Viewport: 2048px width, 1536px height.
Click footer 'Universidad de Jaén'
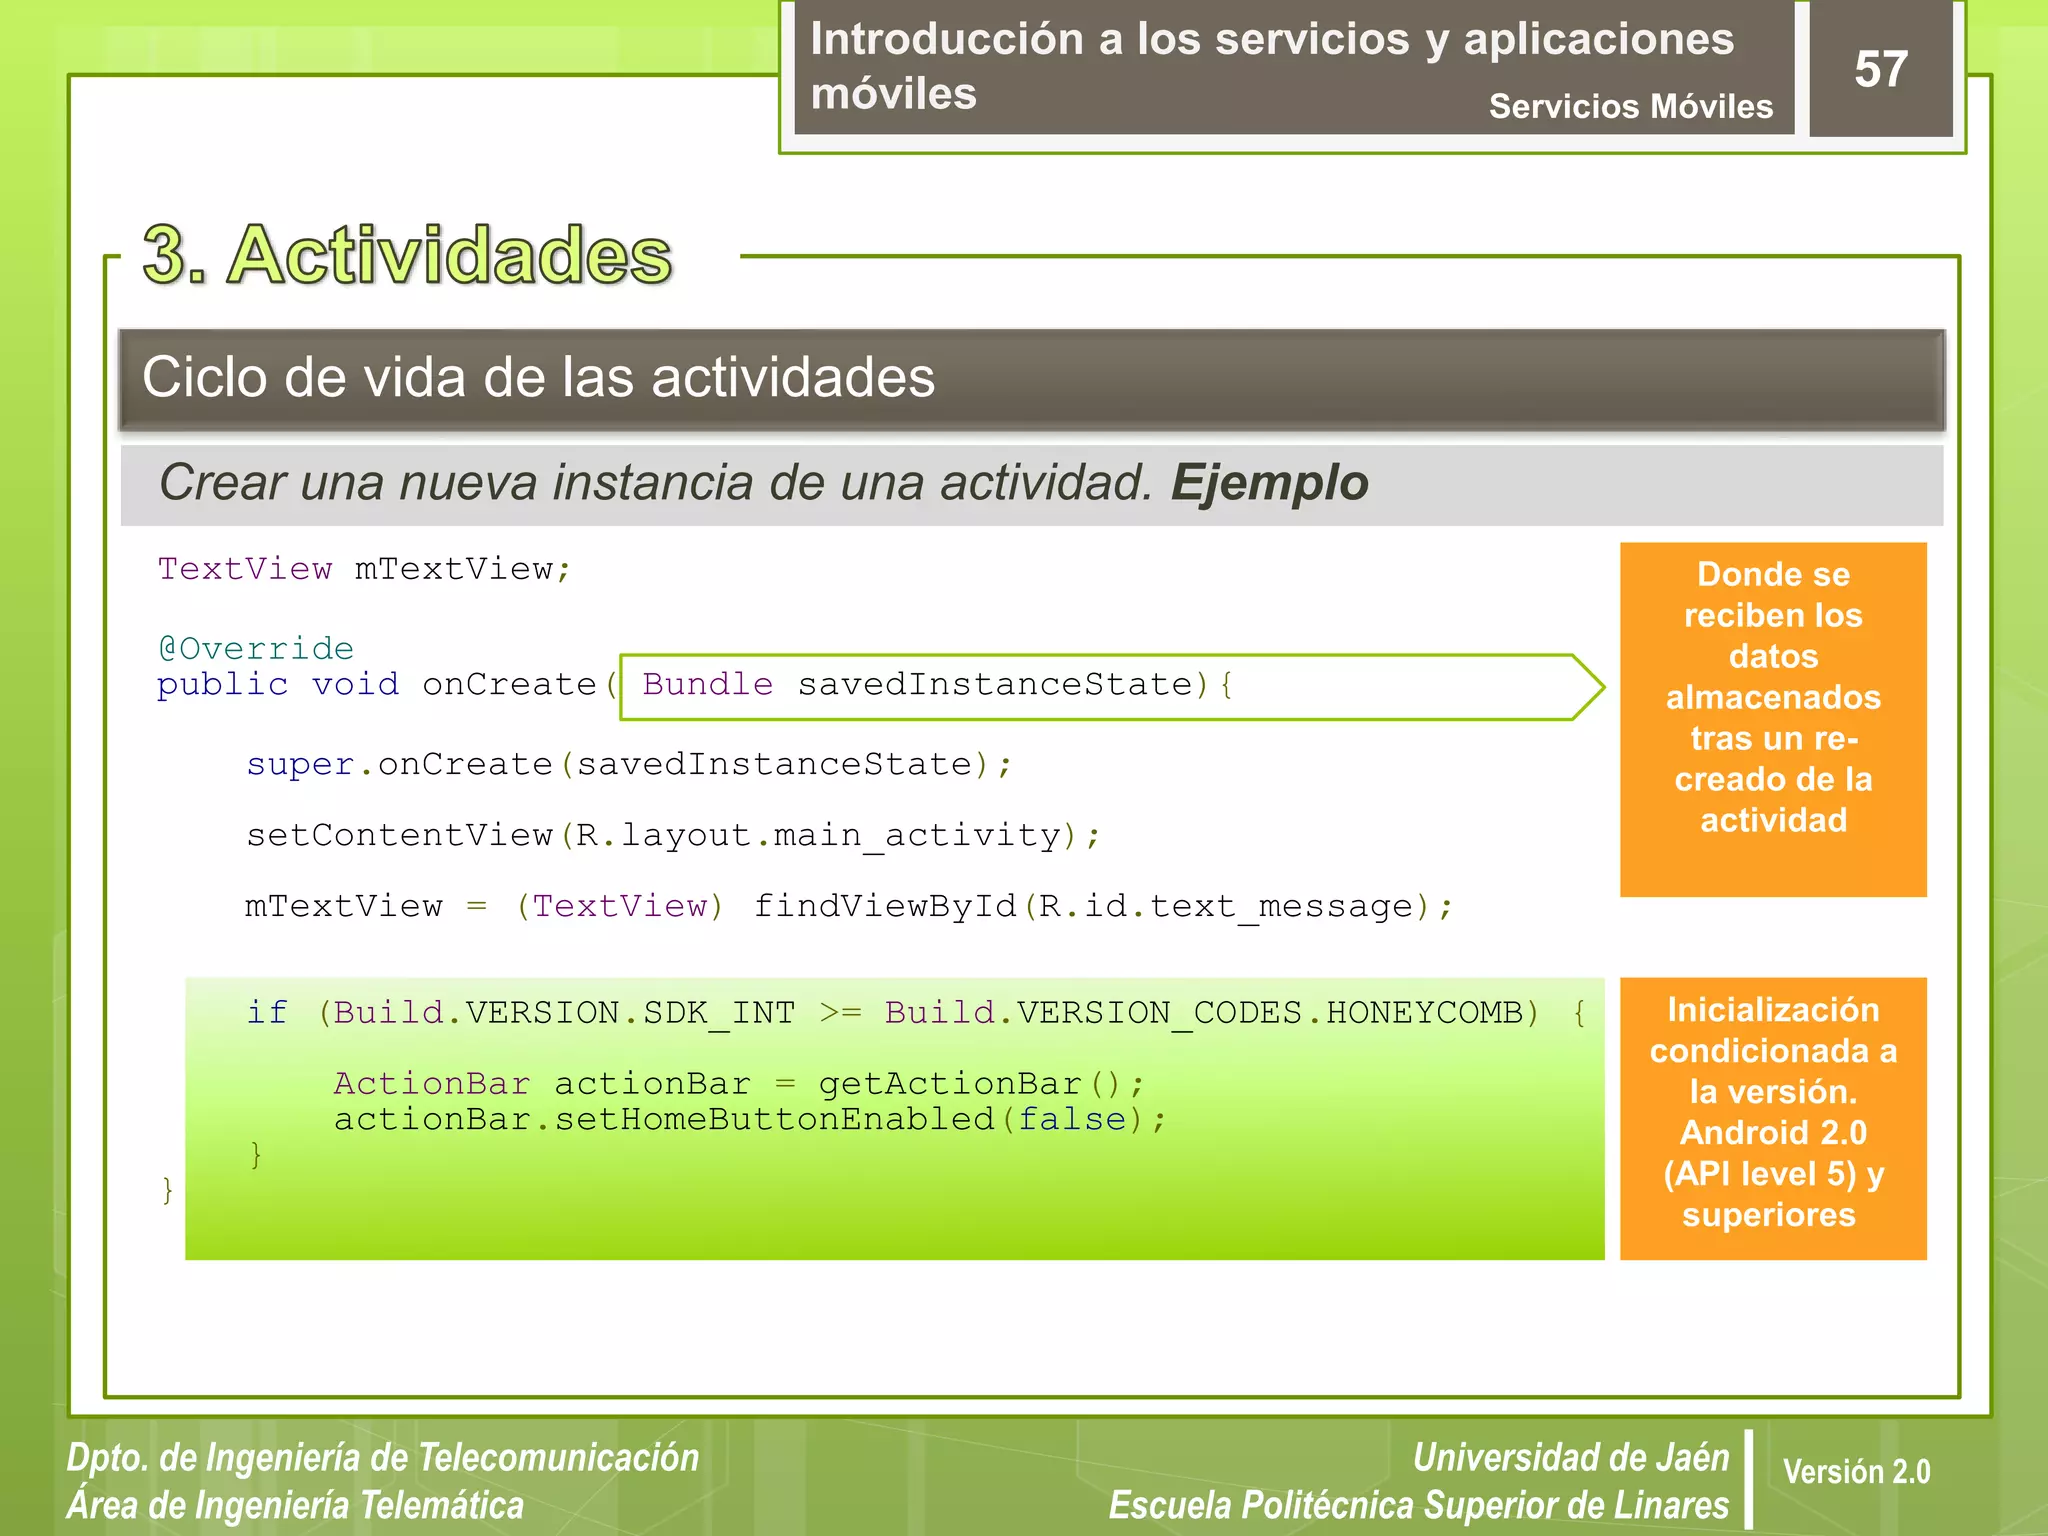(1571, 1457)
